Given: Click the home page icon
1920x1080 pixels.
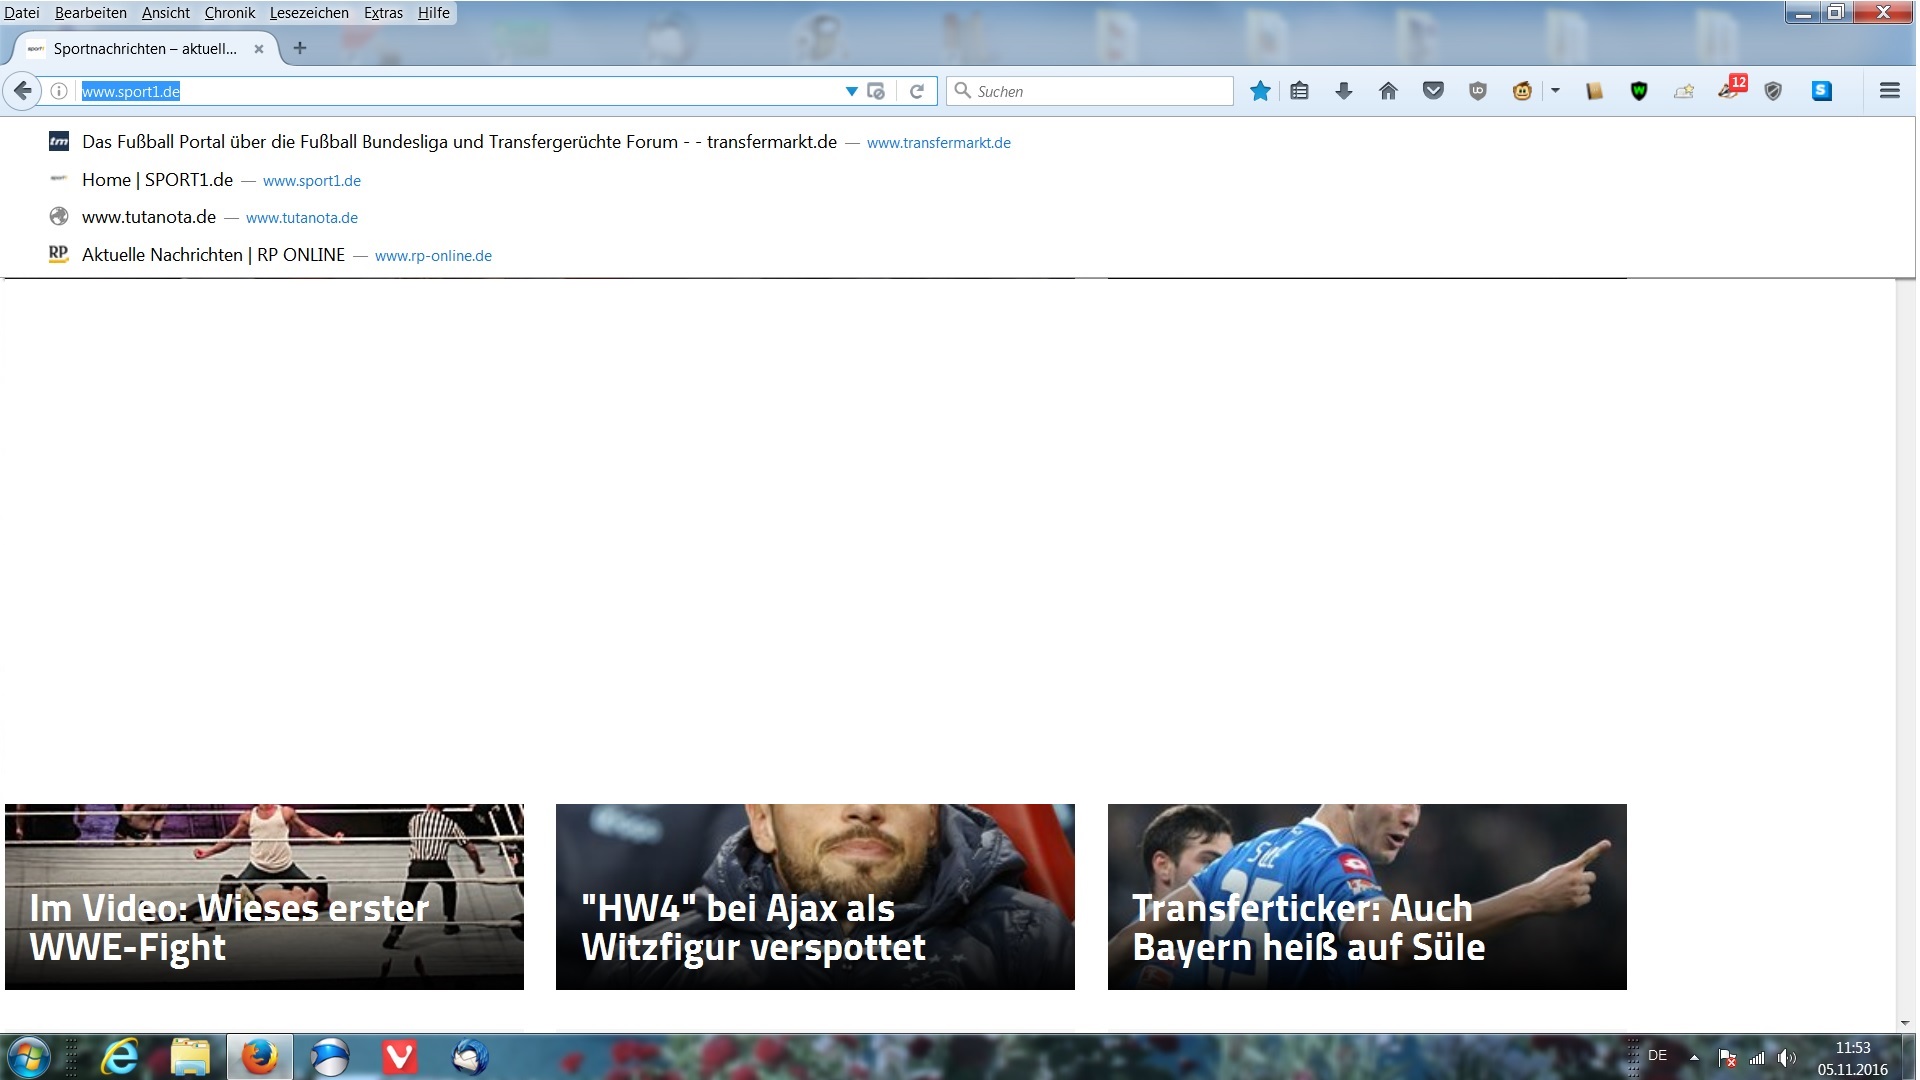Looking at the screenshot, I should coord(1388,91).
